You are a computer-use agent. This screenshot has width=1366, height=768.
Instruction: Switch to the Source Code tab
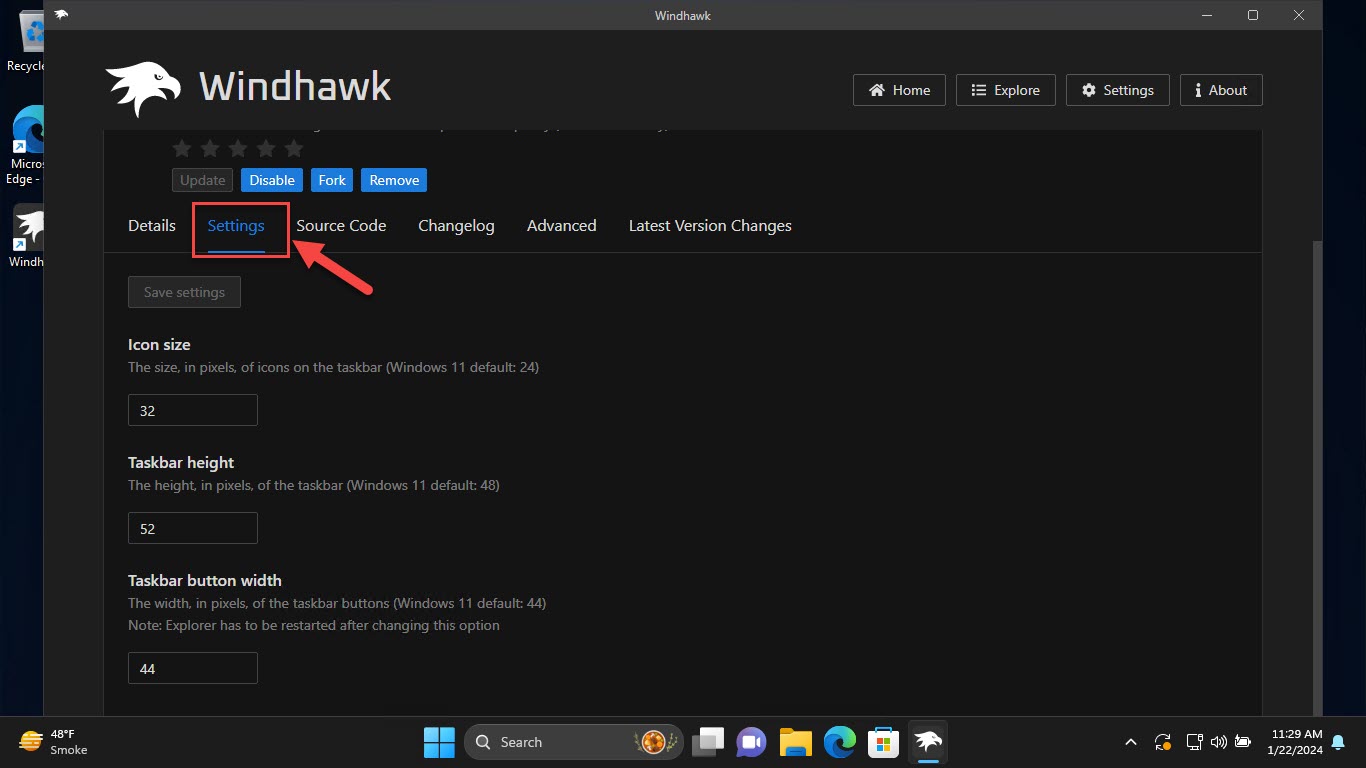[341, 226]
